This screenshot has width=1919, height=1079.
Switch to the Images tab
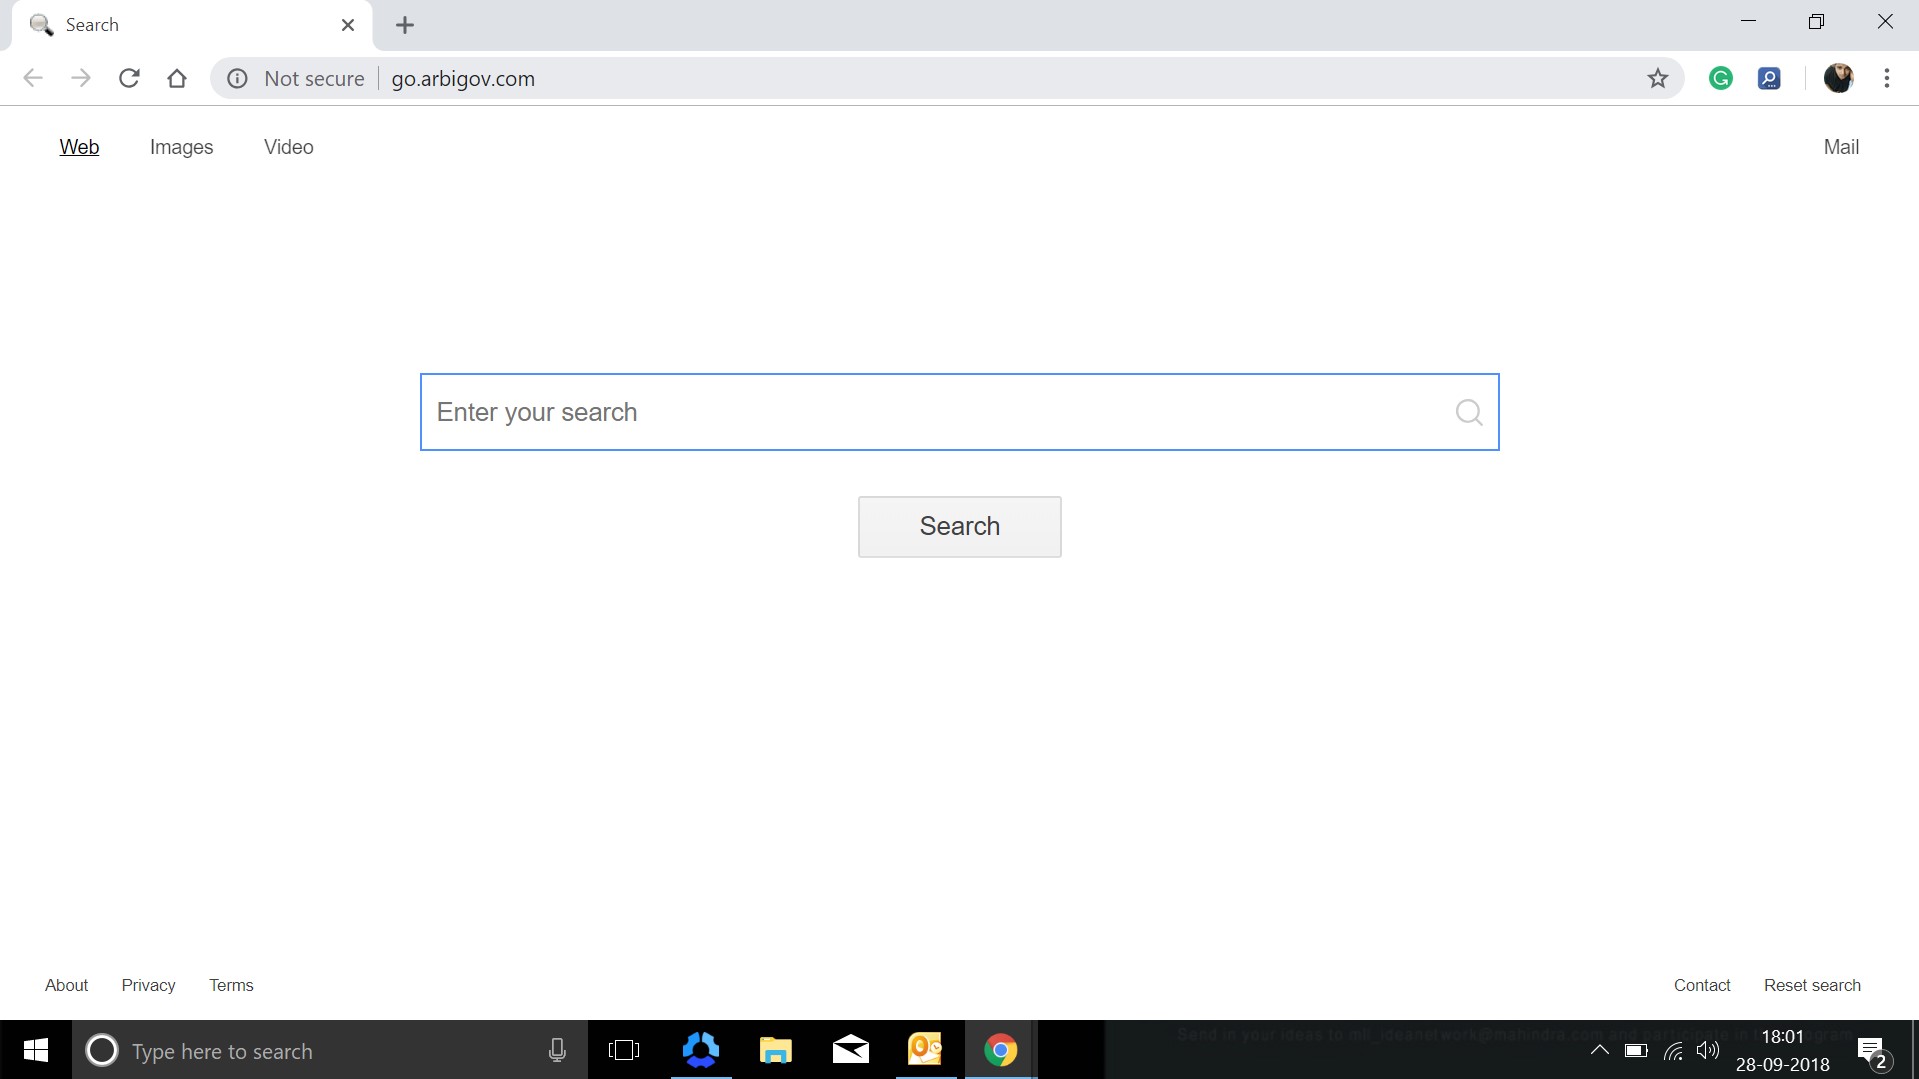[x=181, y=146]
